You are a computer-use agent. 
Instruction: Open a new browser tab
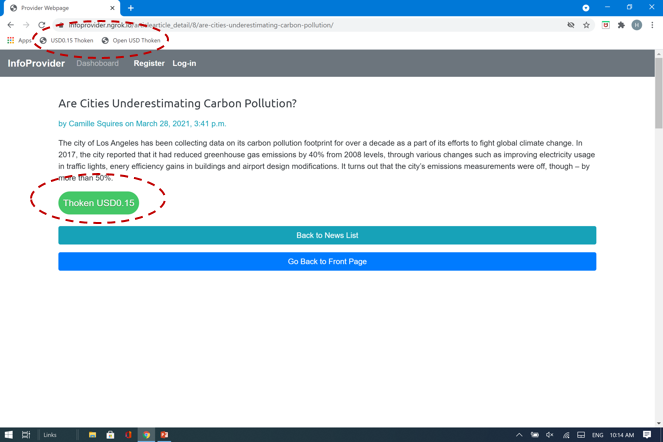pos(131,8)
